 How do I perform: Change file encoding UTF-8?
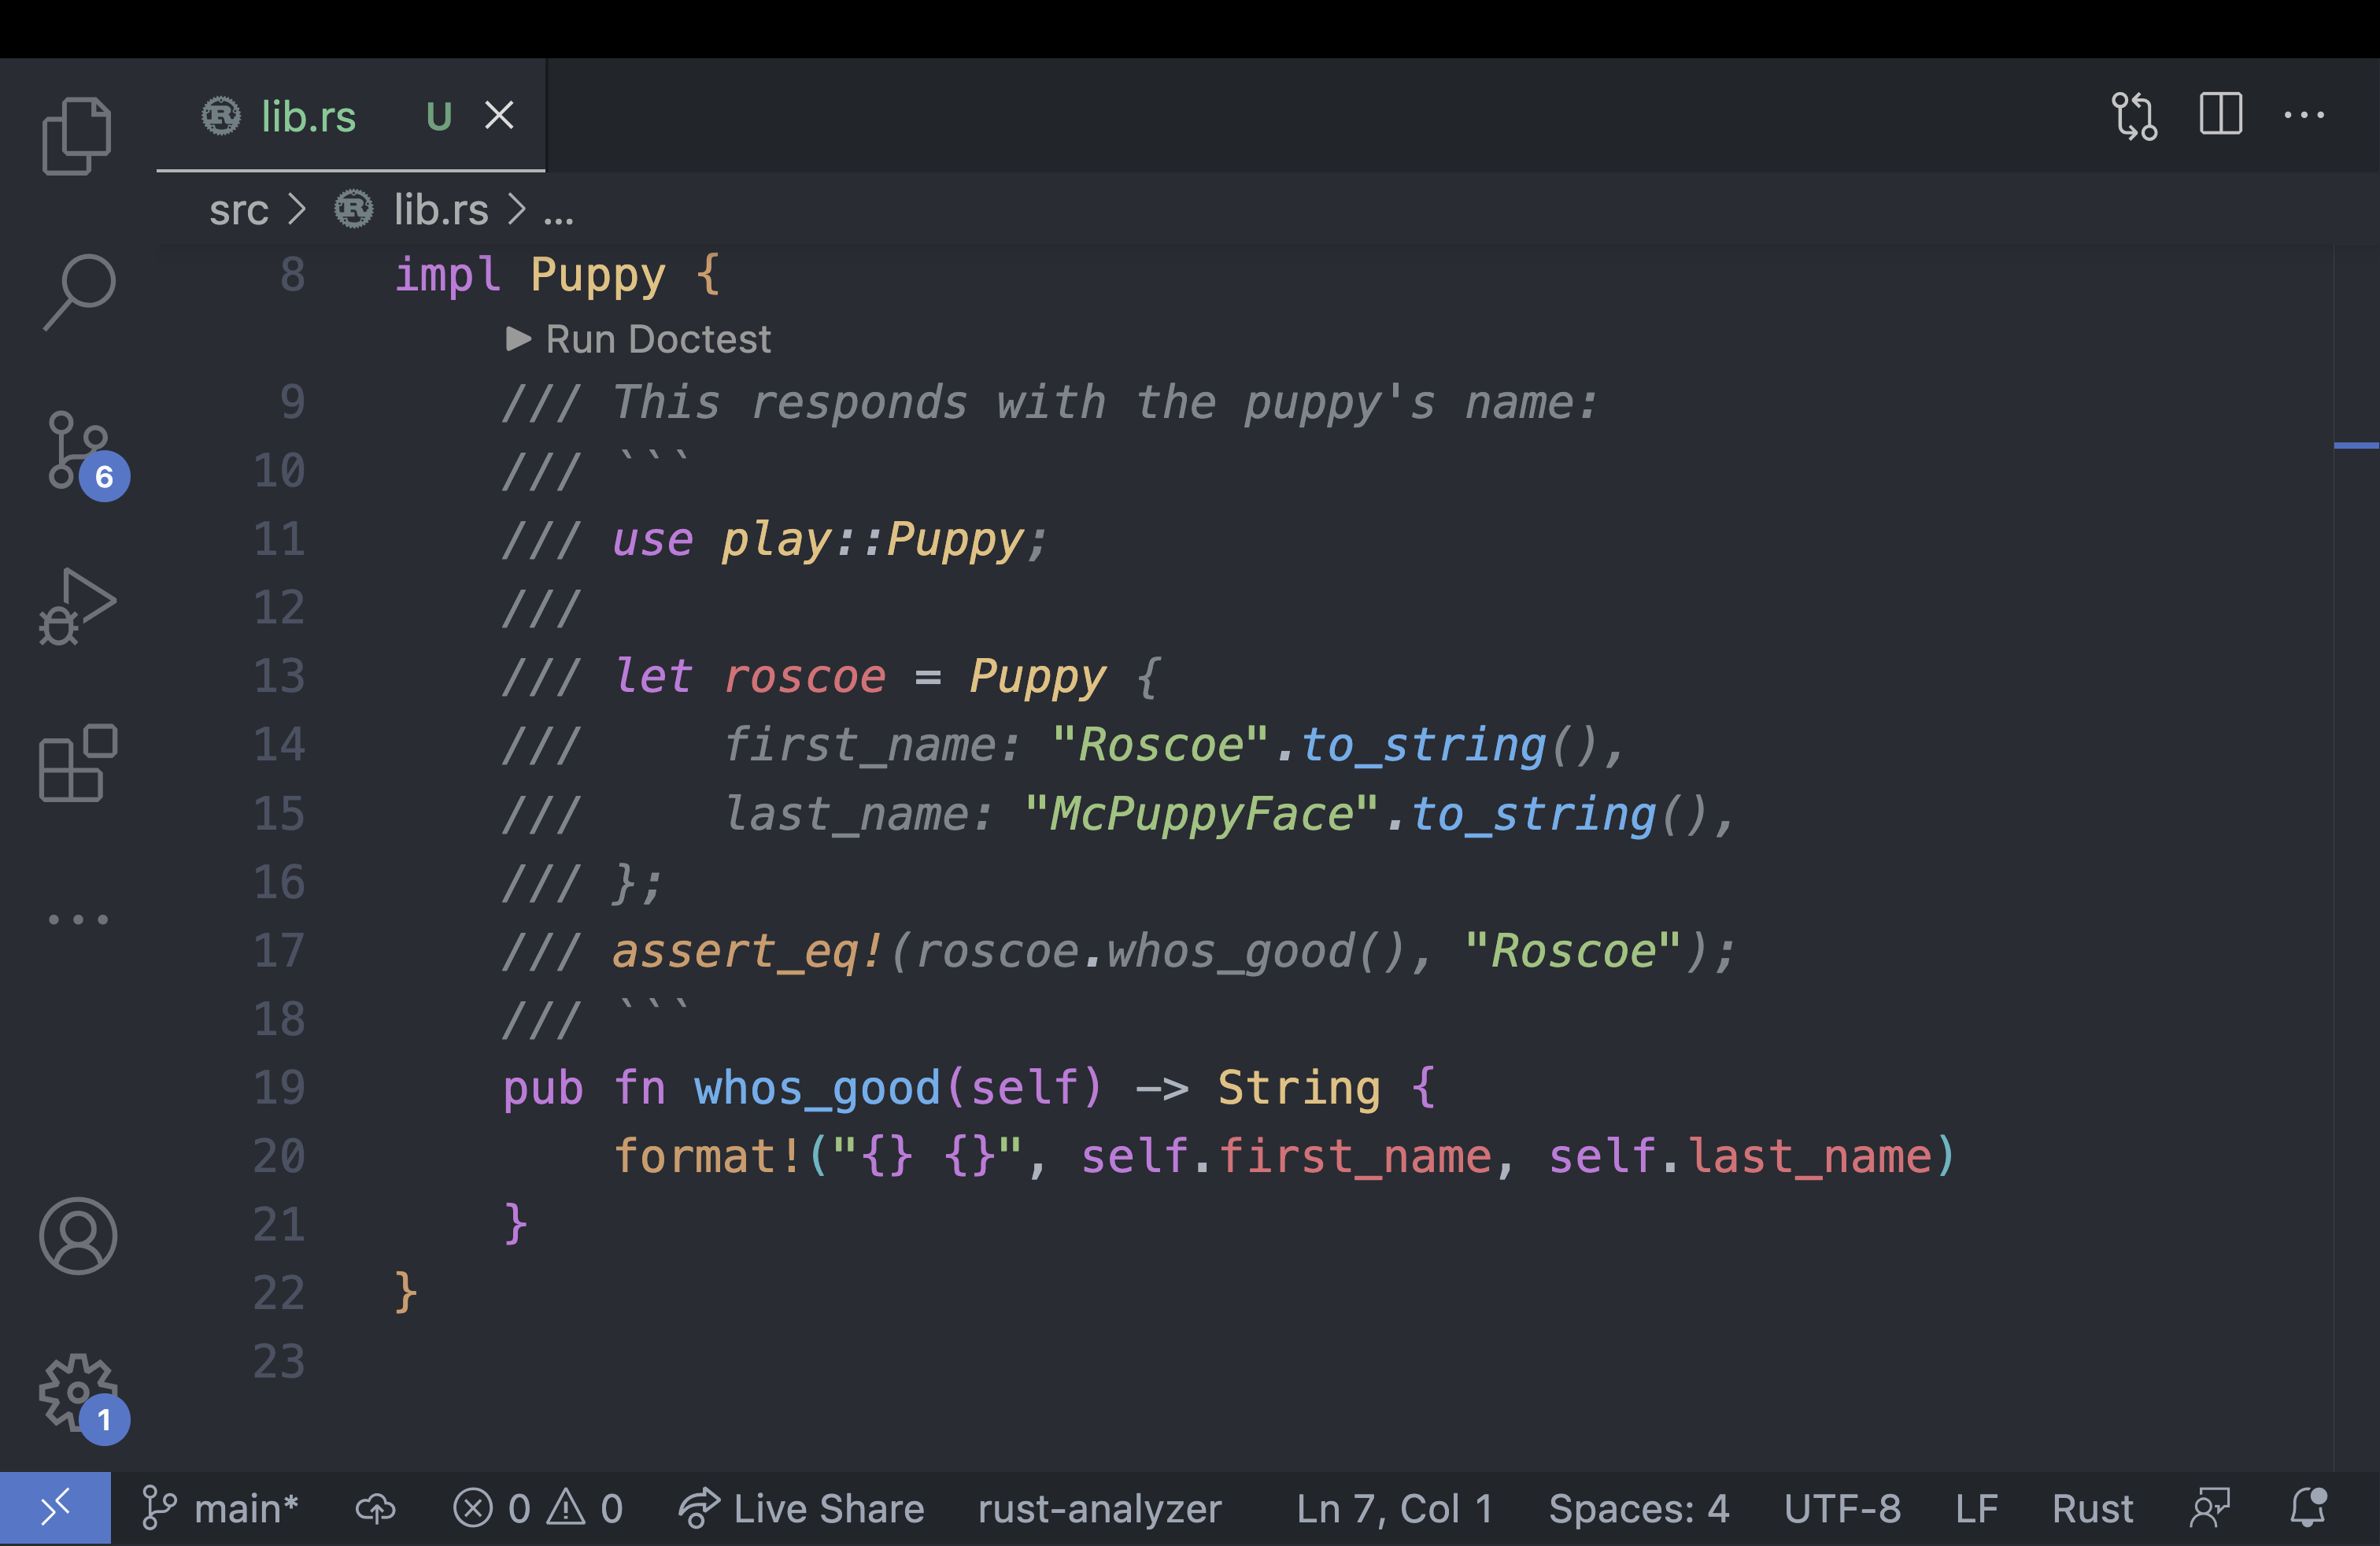coord(1842,1508)
